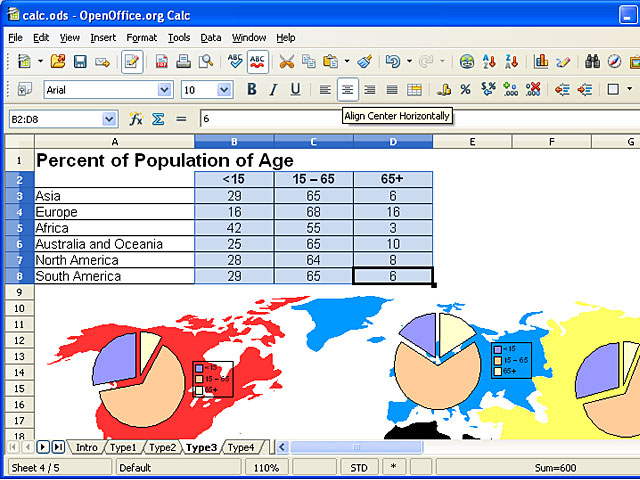Image resolution: width=640 pixels, height=480 pixels.
Task: Click the Format Paintbrush icon
Action: point(364,62)
